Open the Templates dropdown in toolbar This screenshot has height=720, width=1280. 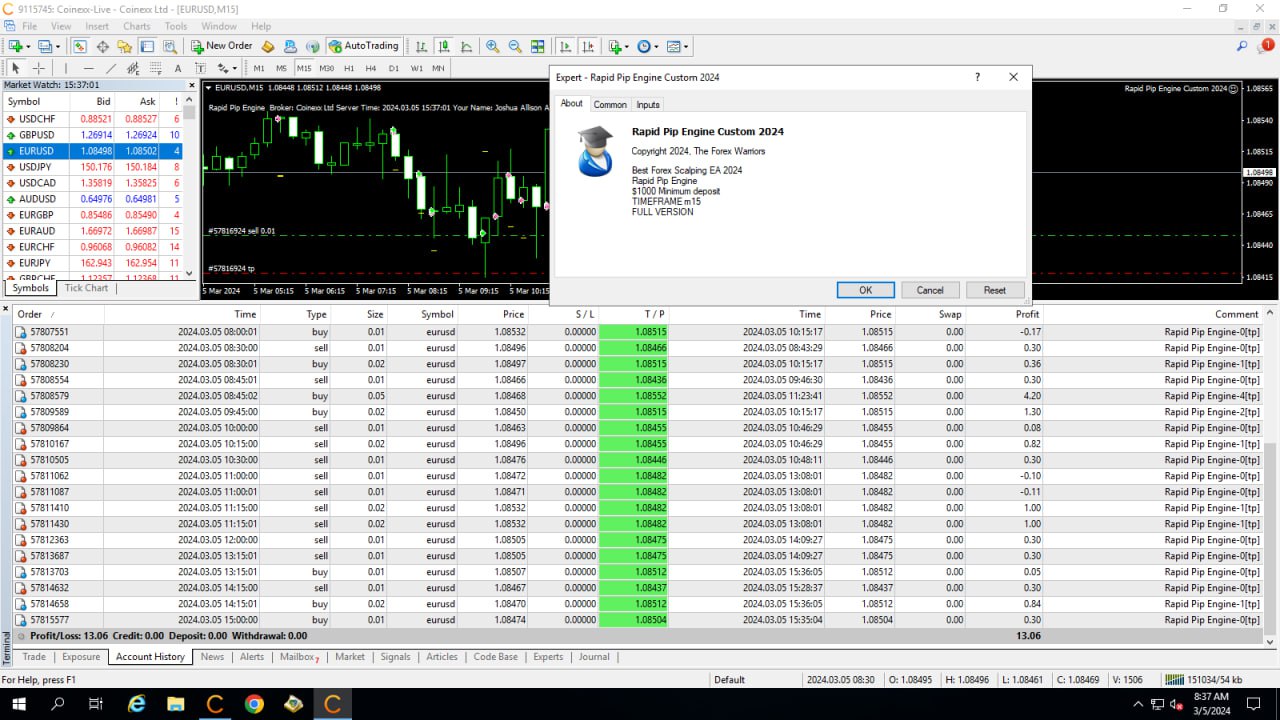pos(678,46)
